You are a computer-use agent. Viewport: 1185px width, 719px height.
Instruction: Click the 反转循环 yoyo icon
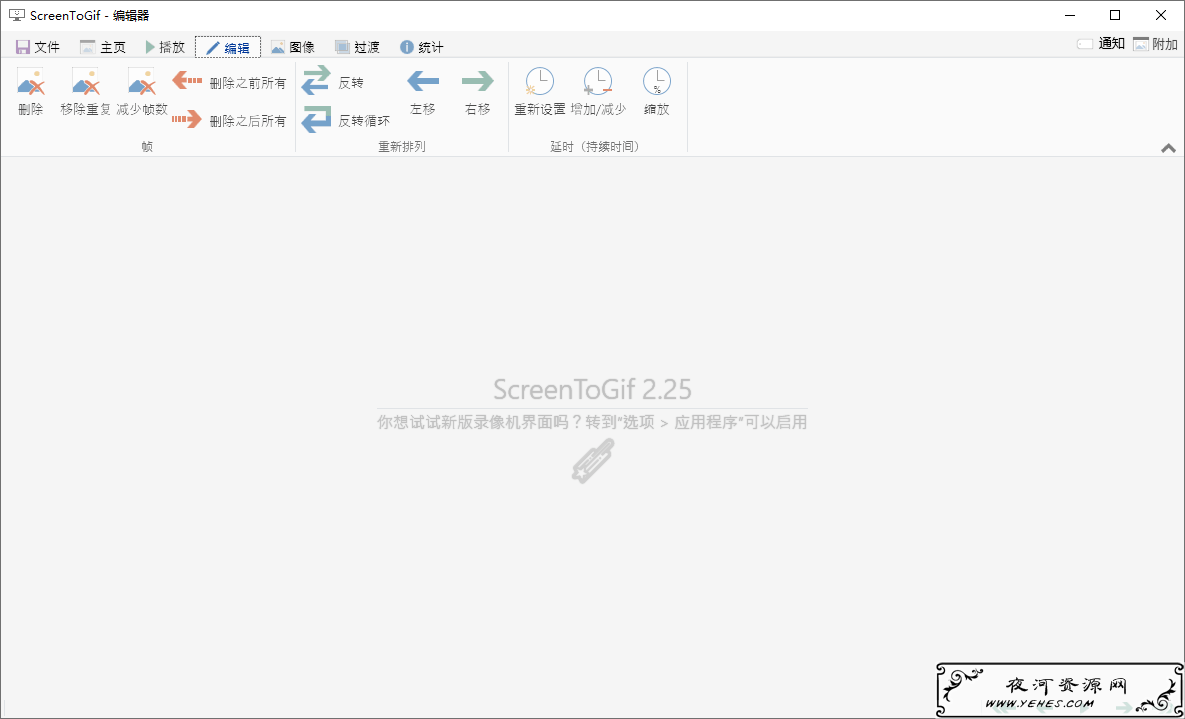[x=316, y=119]
